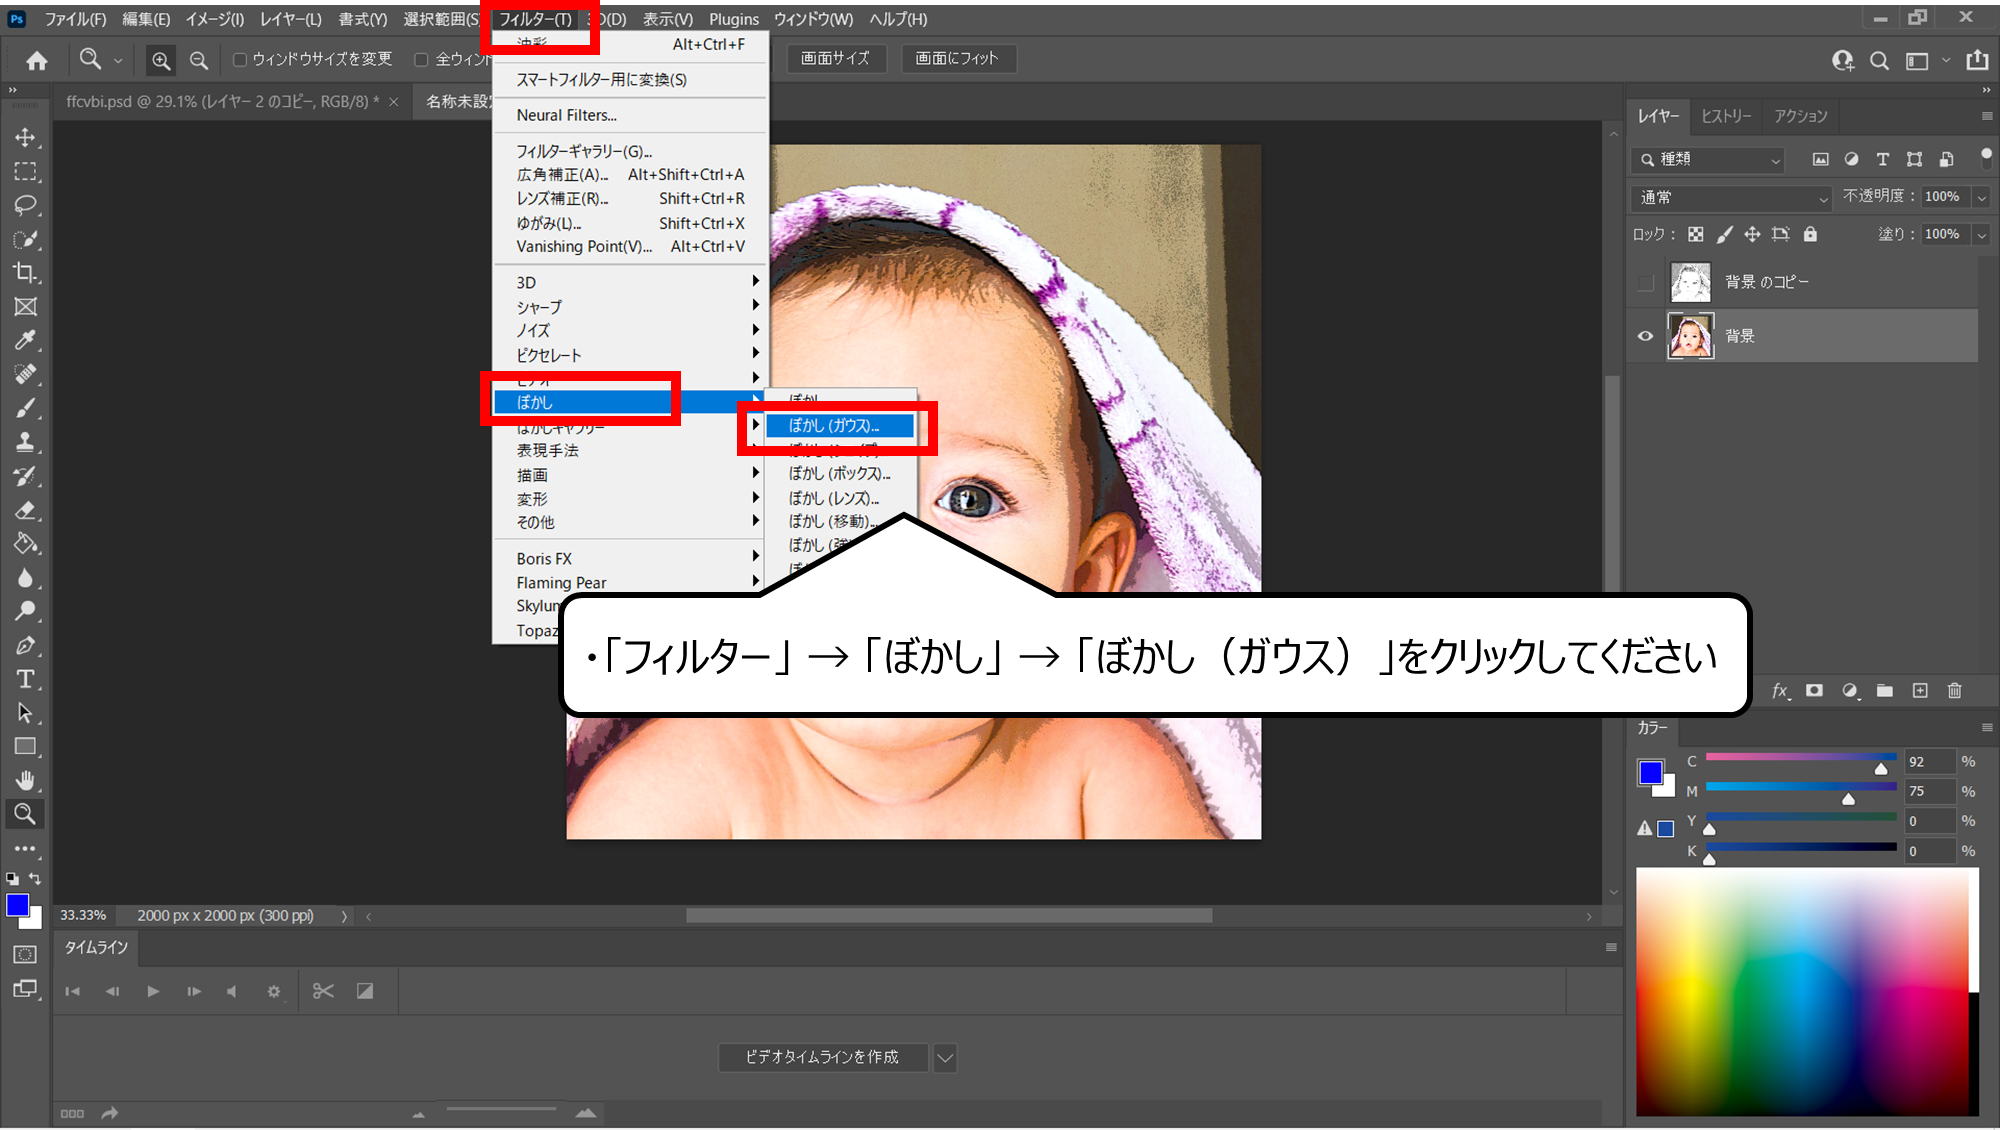Image resolution: width=2000 pixels, height=1130 pixels.
Task: Click the share/export icon at top right
Action: [1977, 60]
